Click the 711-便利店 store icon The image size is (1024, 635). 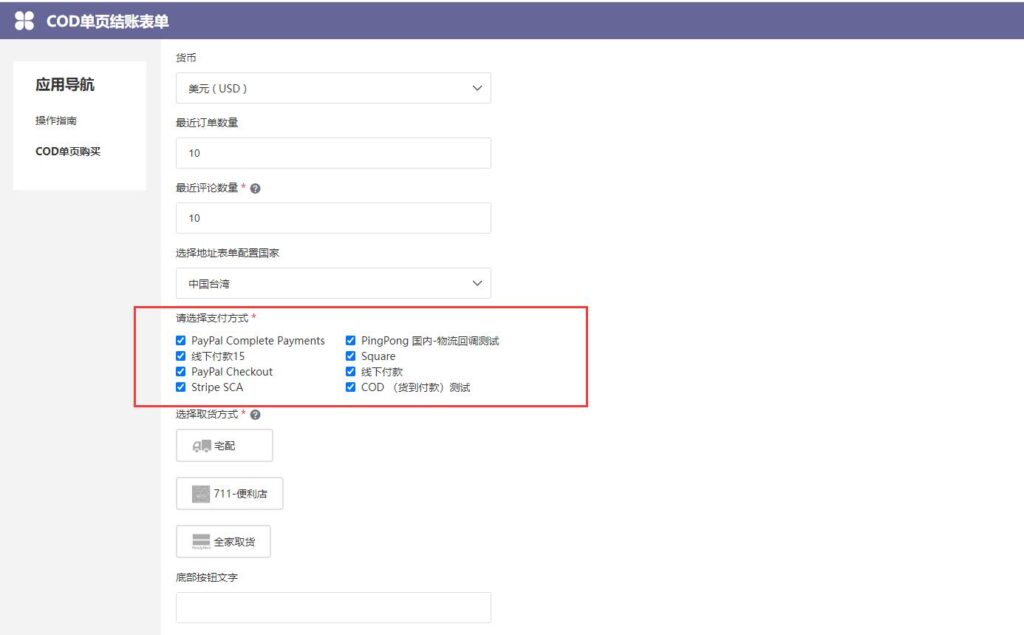(x=200, y=494)
